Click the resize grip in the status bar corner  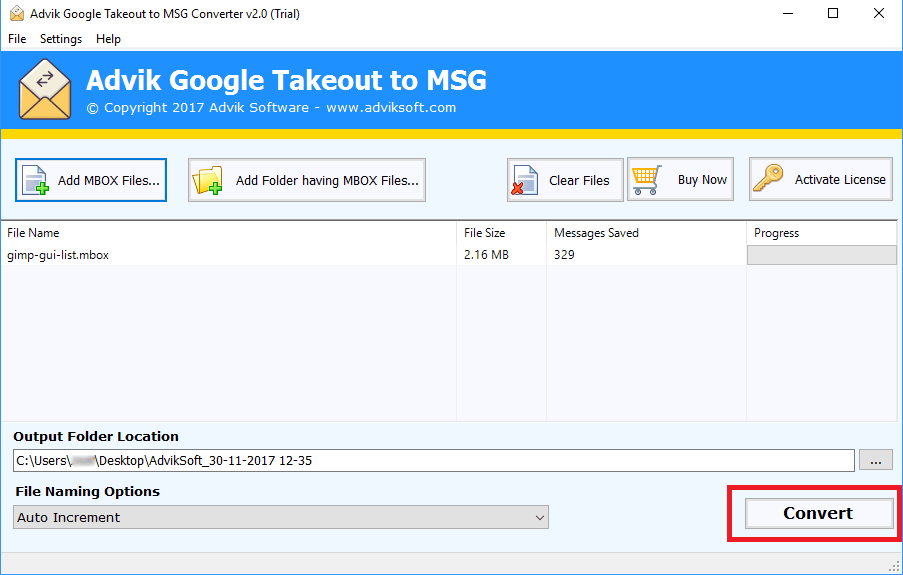coord(894,565)
